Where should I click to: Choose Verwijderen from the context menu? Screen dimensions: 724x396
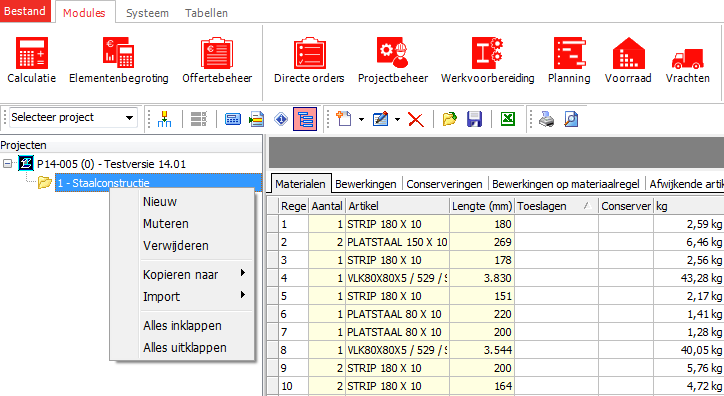[182, 246]
